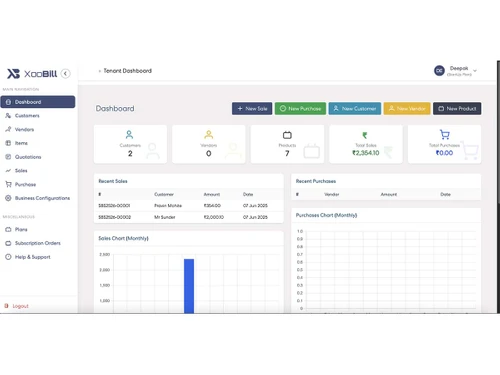This screenshot has height=375, width=500.
Task: Open Business Configurations label
Action: (x=42, y=198)
